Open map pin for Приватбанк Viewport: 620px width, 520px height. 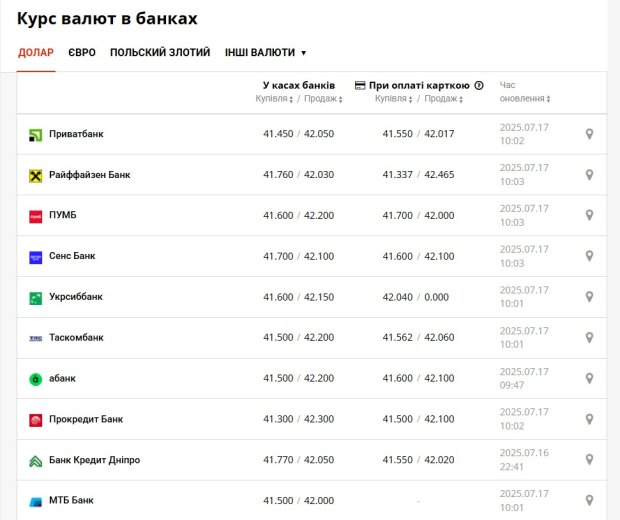pyautogui.click(x=589, y=134)
